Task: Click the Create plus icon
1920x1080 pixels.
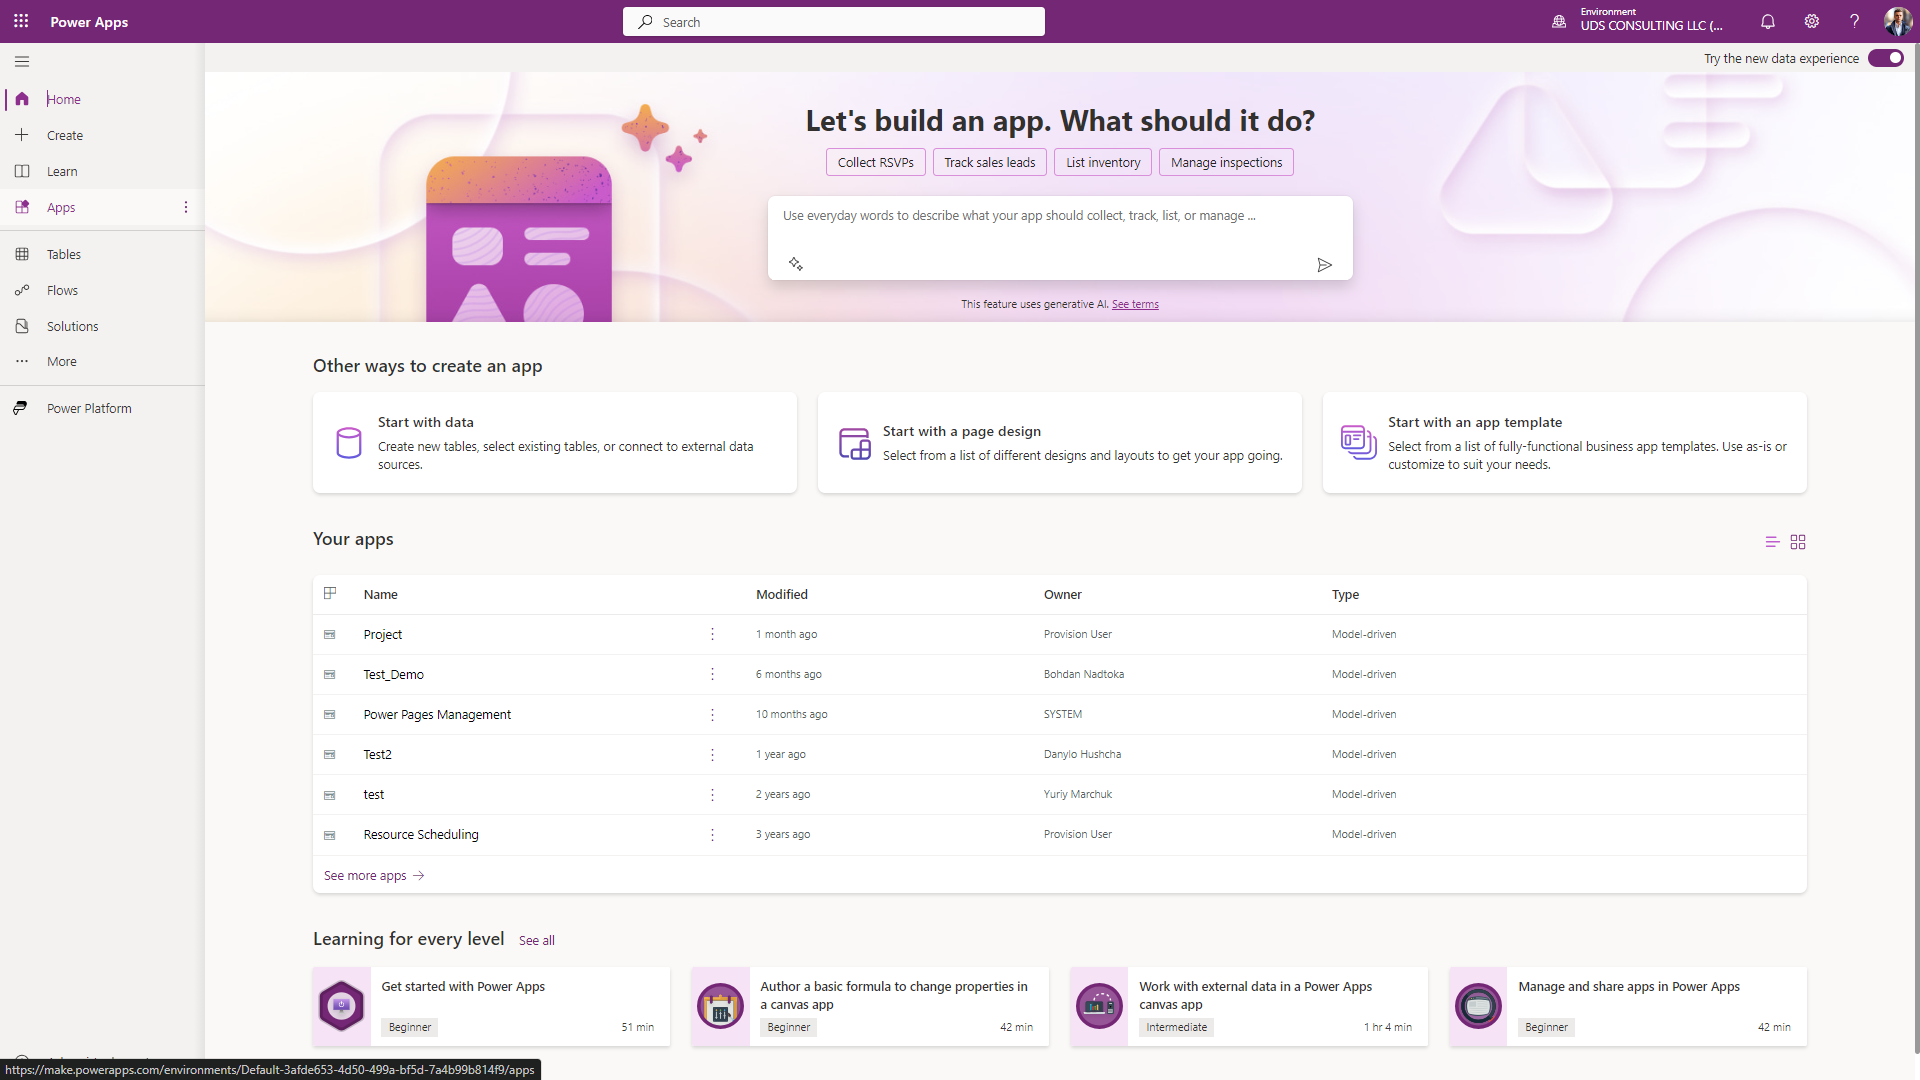Action: coord(22,135)
